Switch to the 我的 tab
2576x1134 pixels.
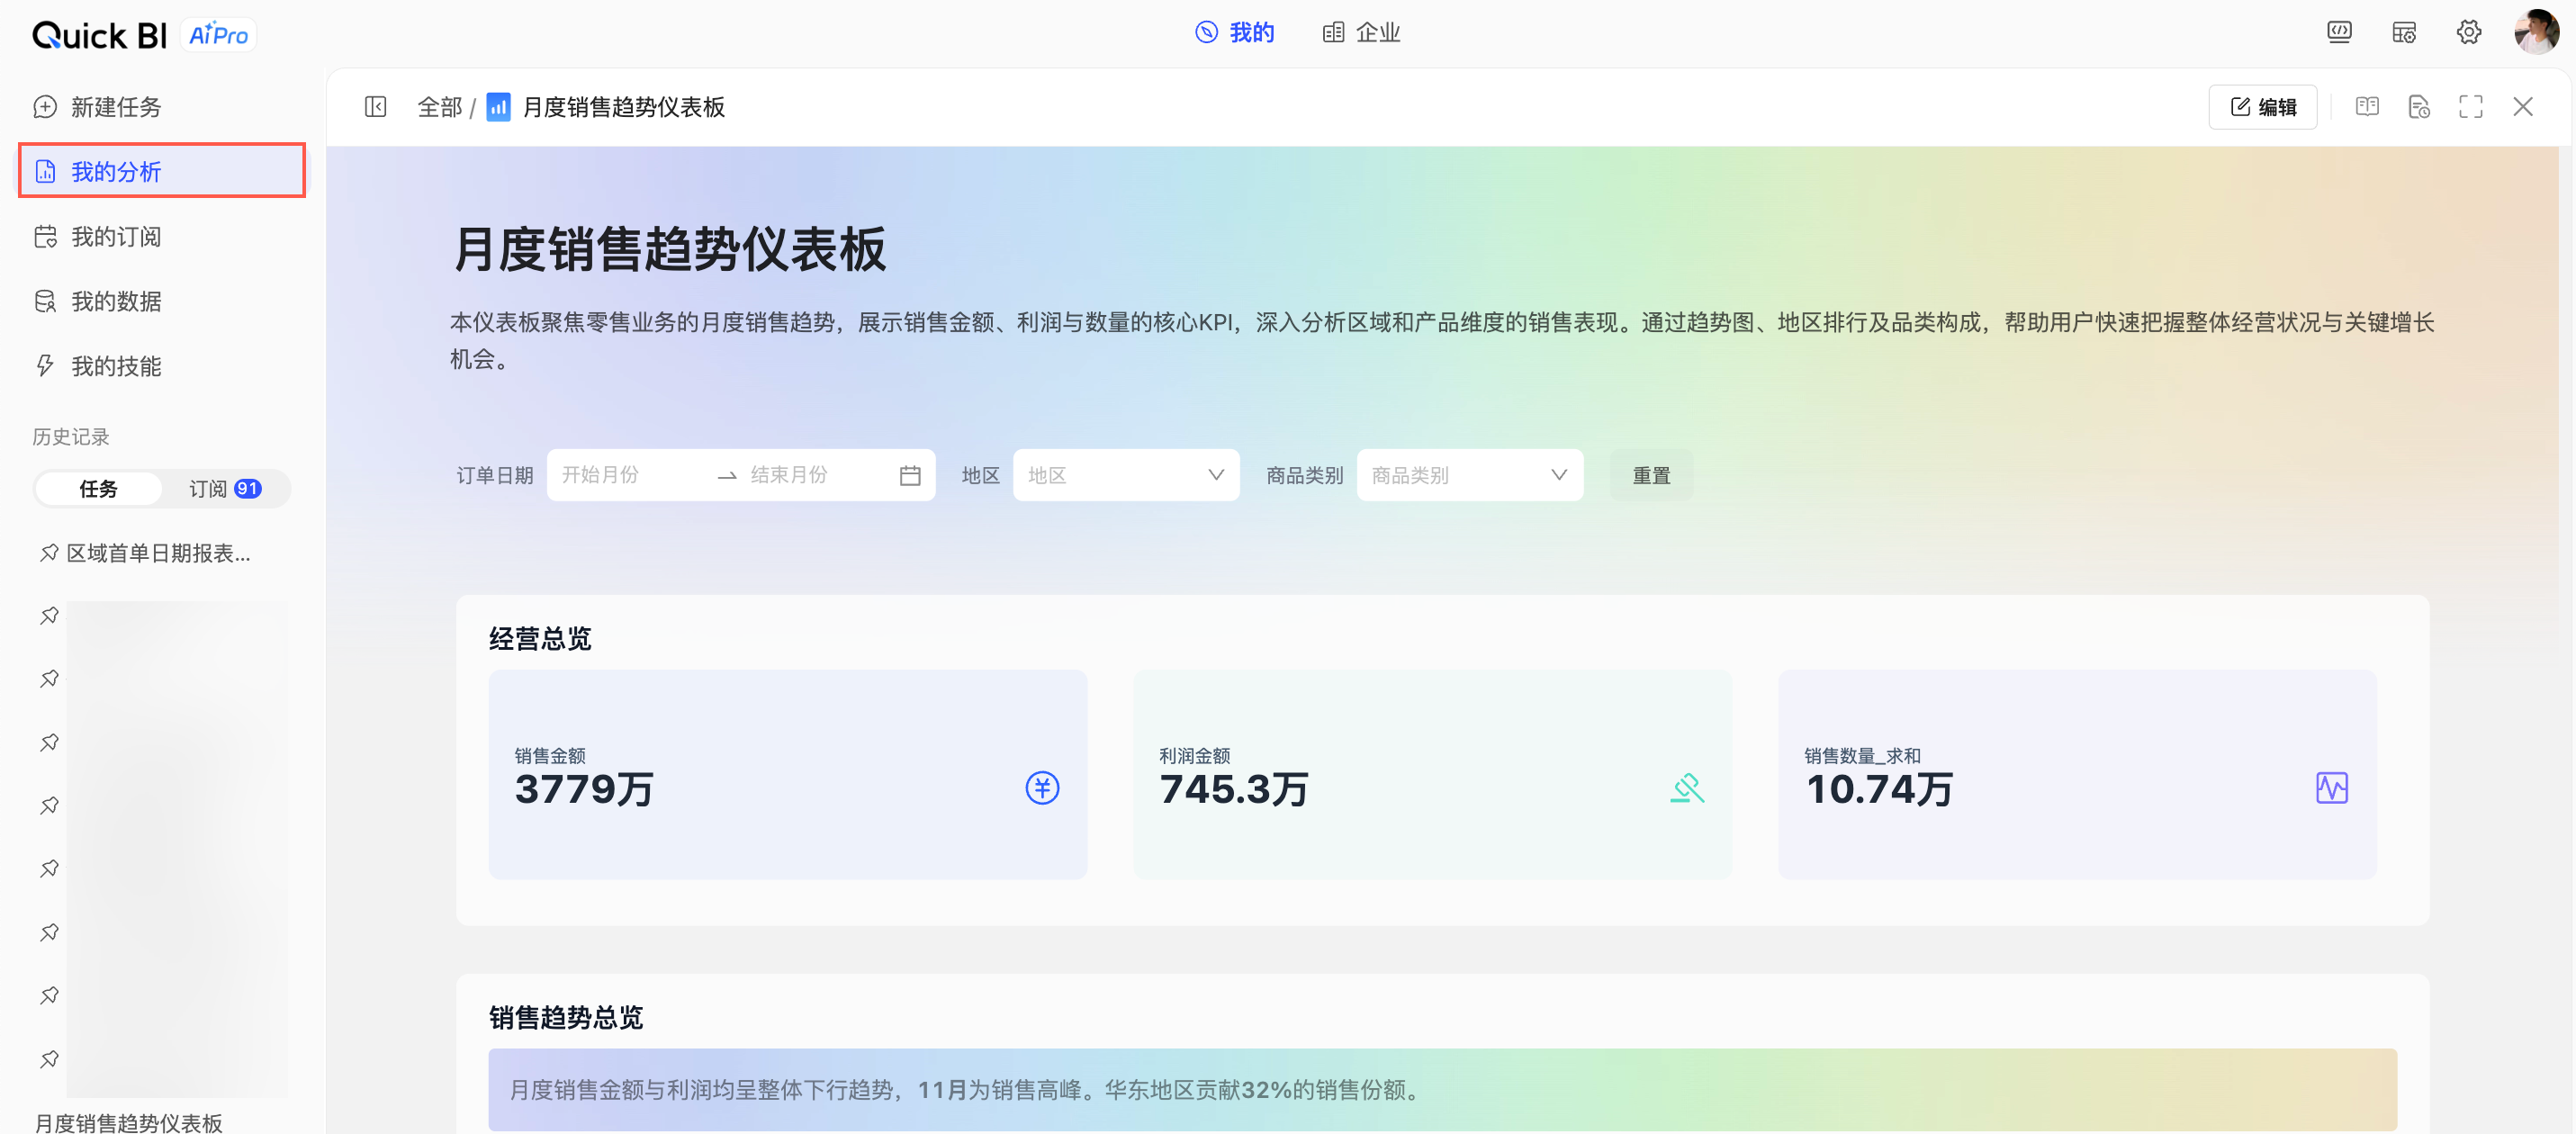pos(1235,32)
